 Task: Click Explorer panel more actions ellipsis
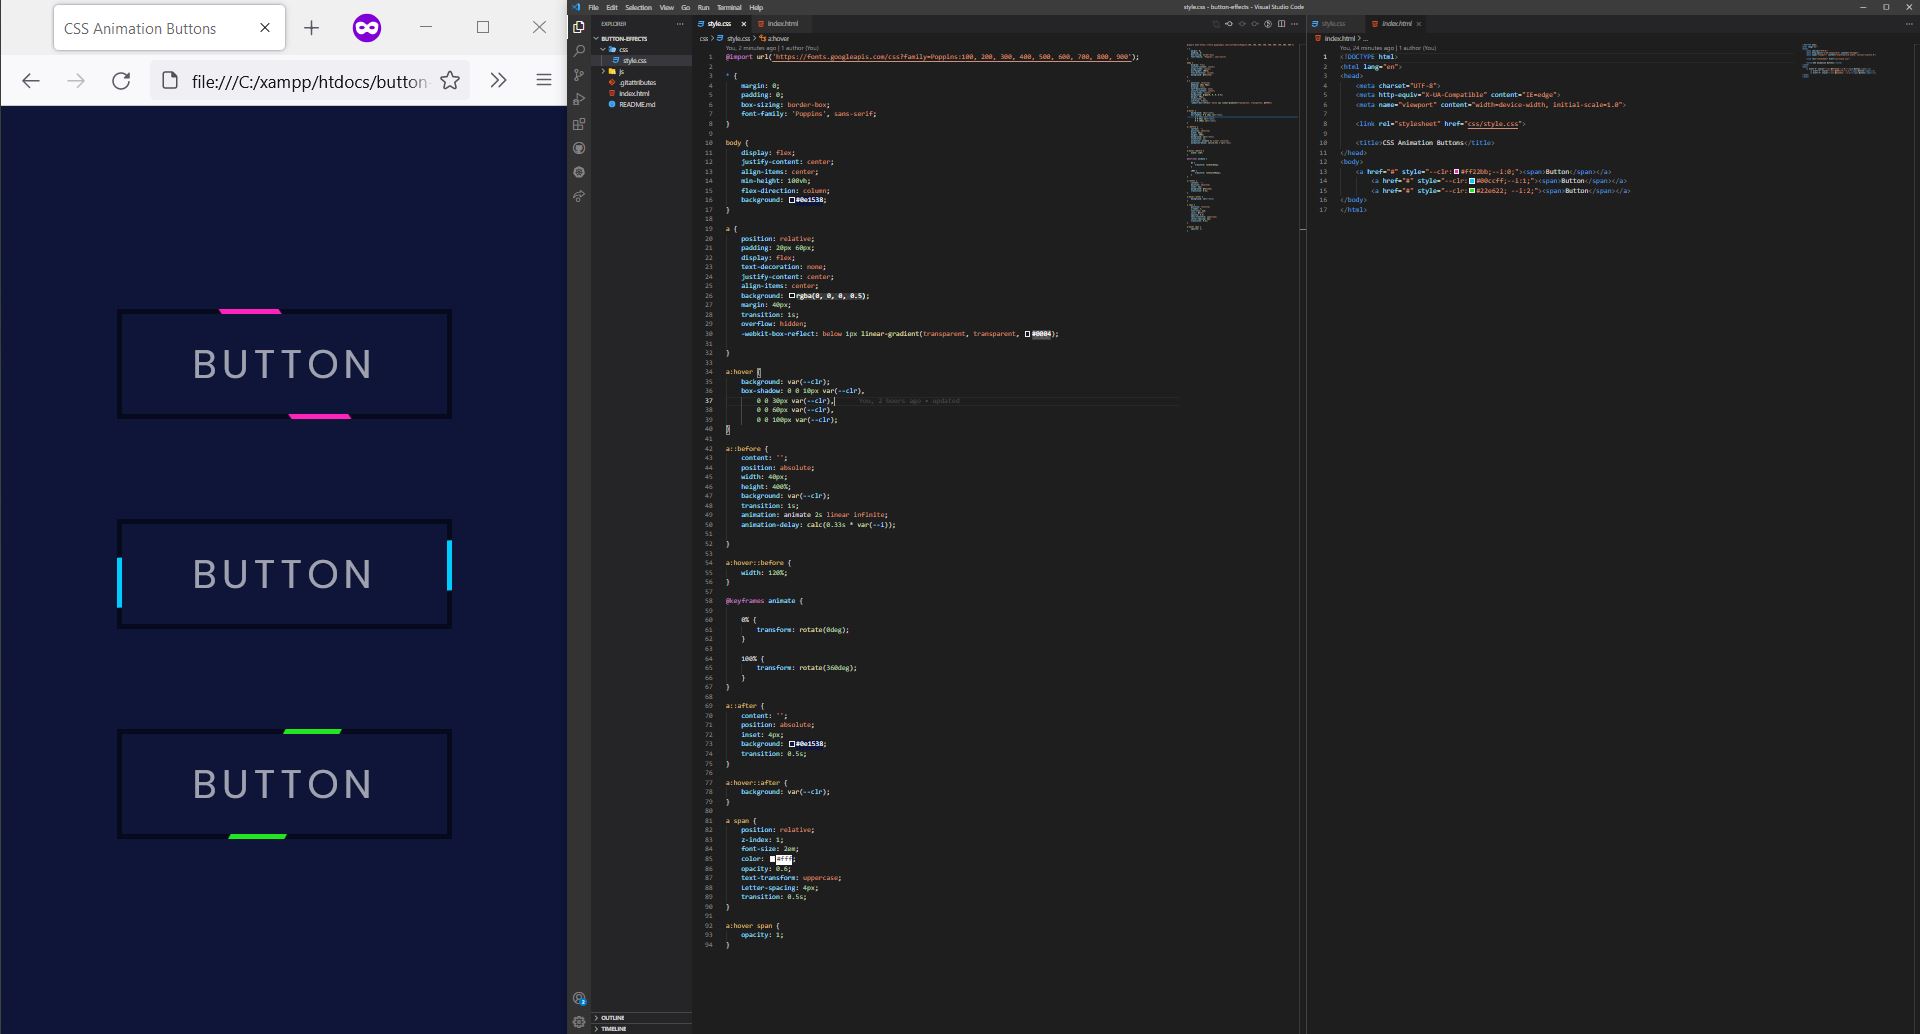pyautogui.click(x=681, y=24)
